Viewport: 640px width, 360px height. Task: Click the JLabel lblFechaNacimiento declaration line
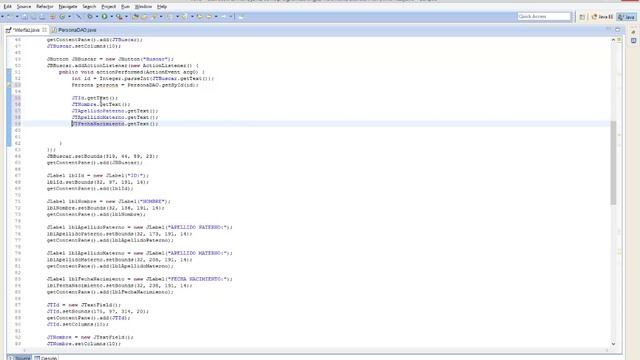(140, 279)
